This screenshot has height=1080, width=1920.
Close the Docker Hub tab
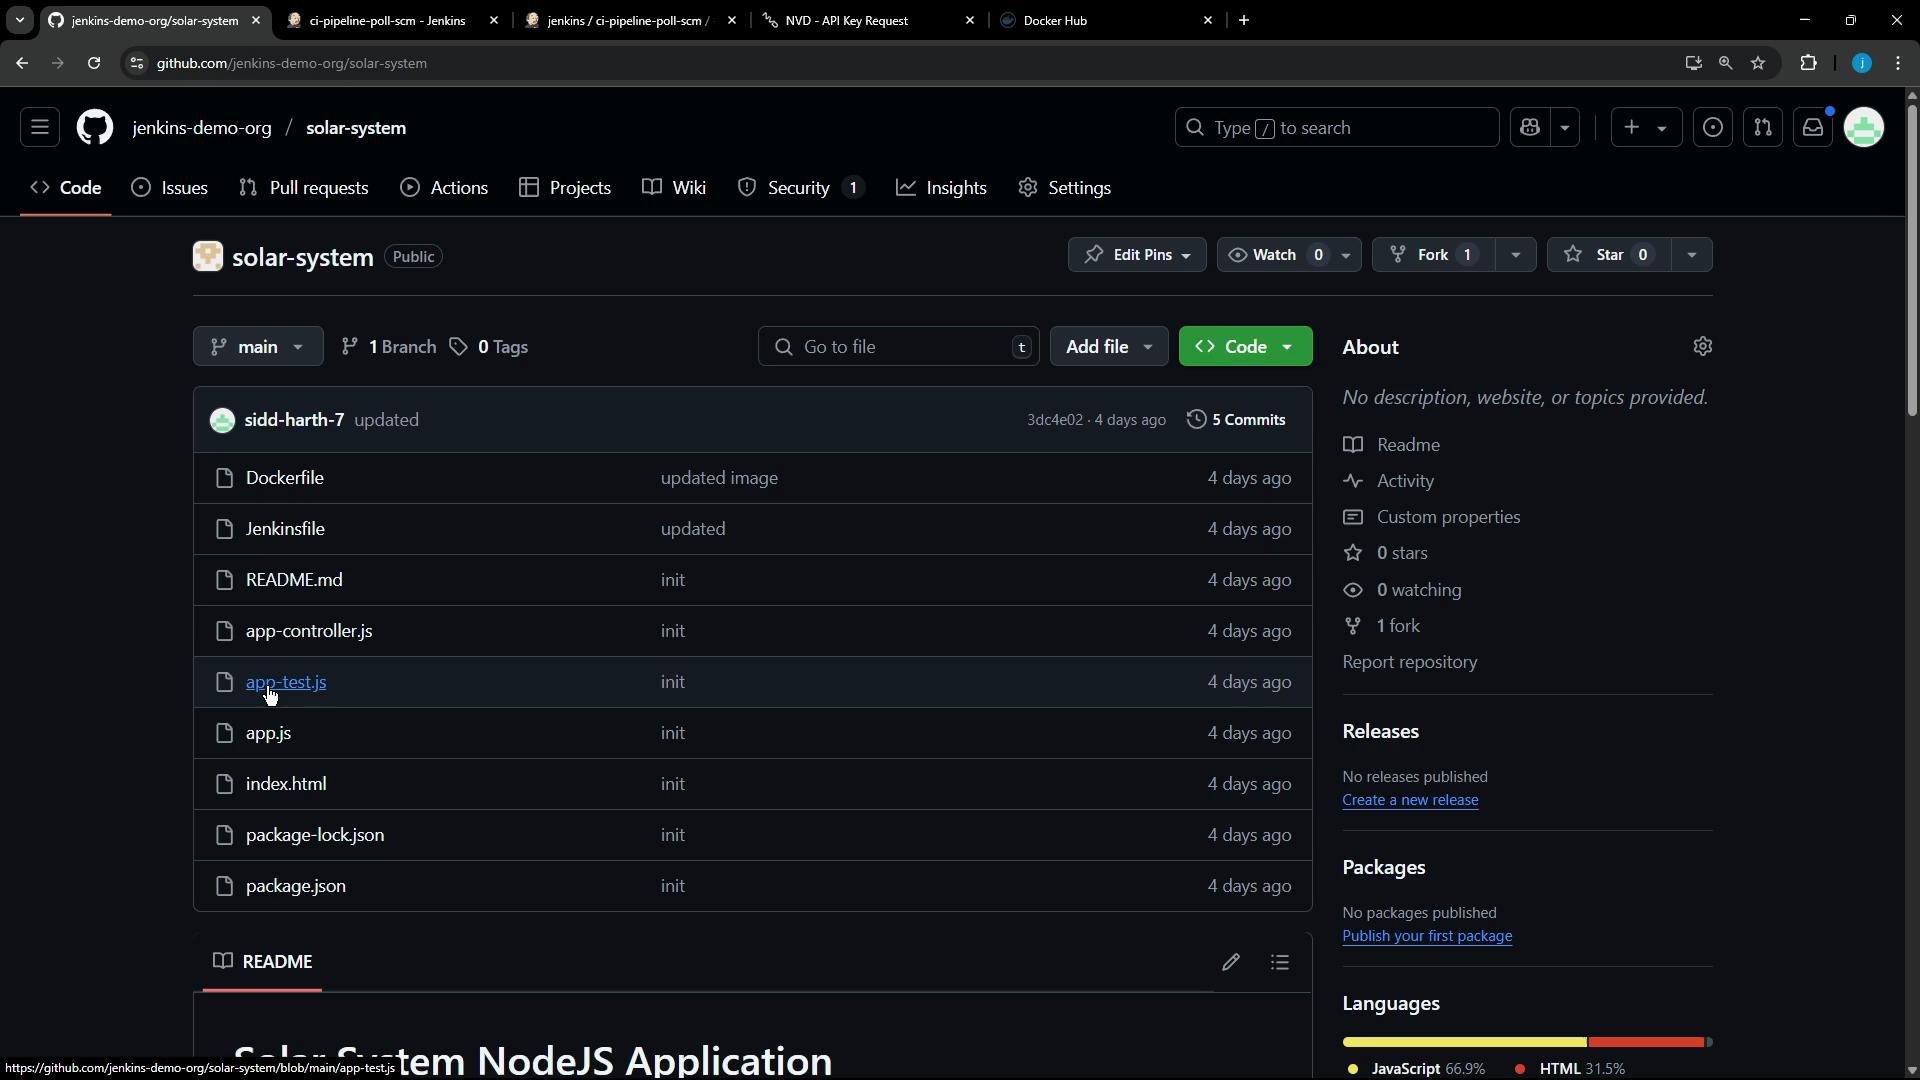point(1208,20)
